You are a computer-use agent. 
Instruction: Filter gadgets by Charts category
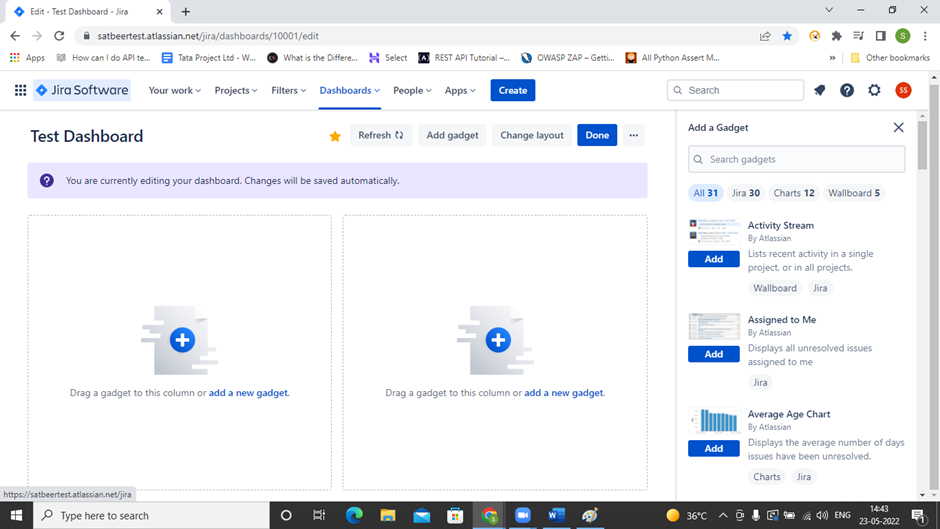(x=793, y=193)
